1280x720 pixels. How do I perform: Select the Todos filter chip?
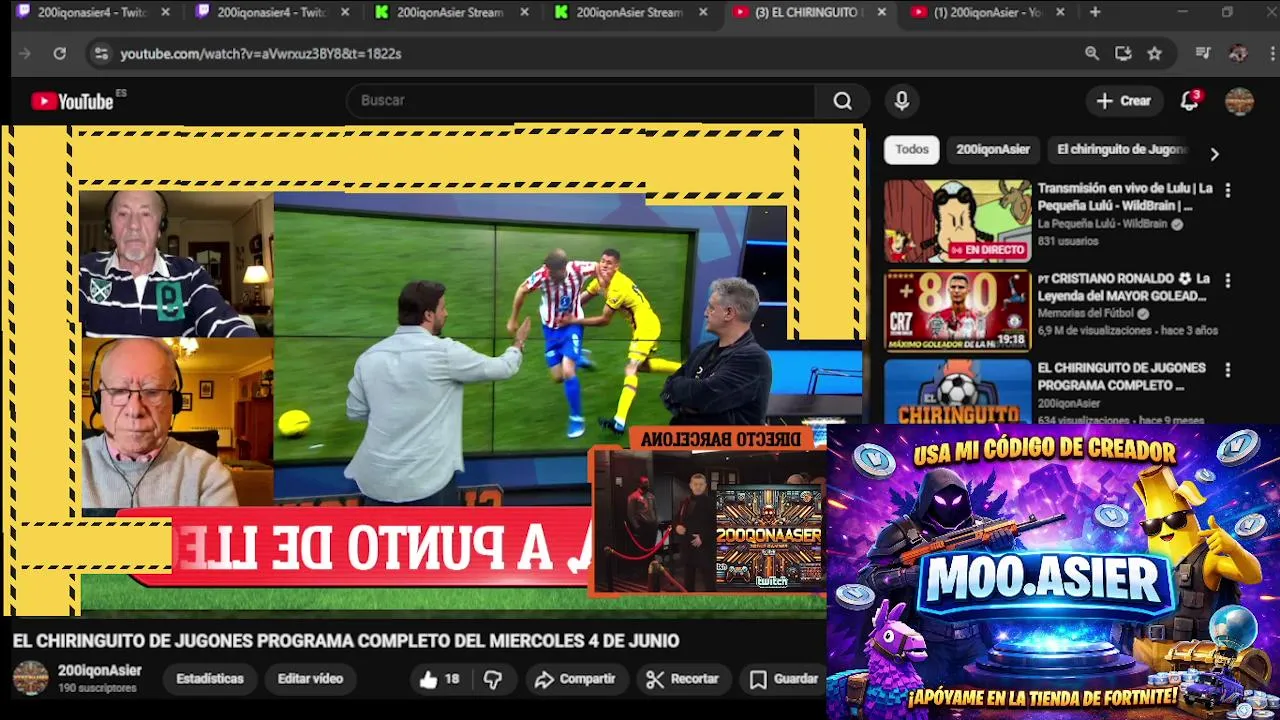(x=911, y=149)
